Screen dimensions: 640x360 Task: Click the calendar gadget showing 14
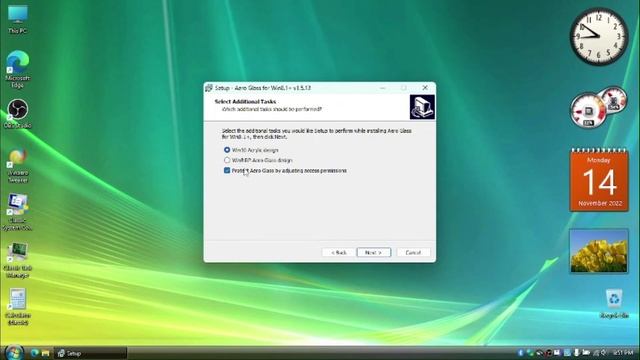pos(599,180)
